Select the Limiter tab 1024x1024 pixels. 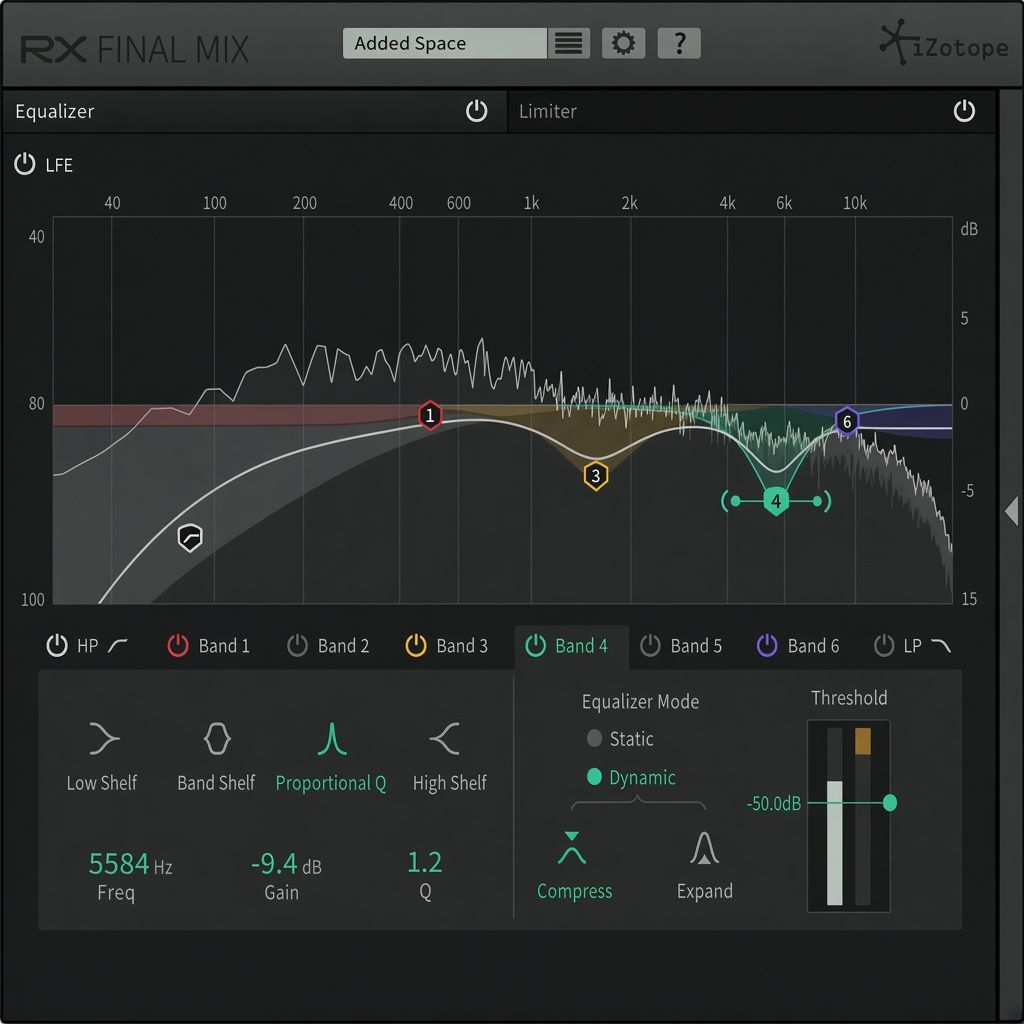click(x=751, y=112)
